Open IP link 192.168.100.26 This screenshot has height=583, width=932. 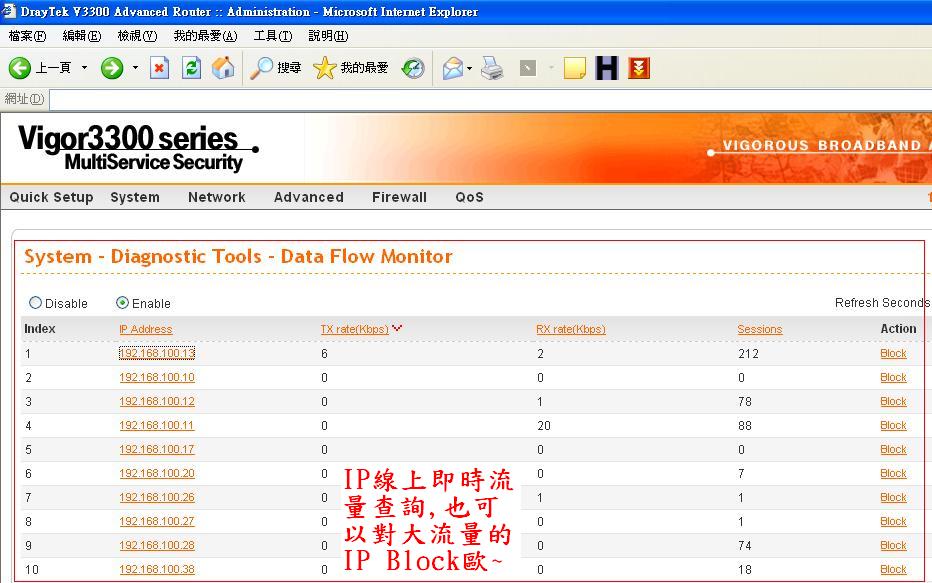point(157,497)
